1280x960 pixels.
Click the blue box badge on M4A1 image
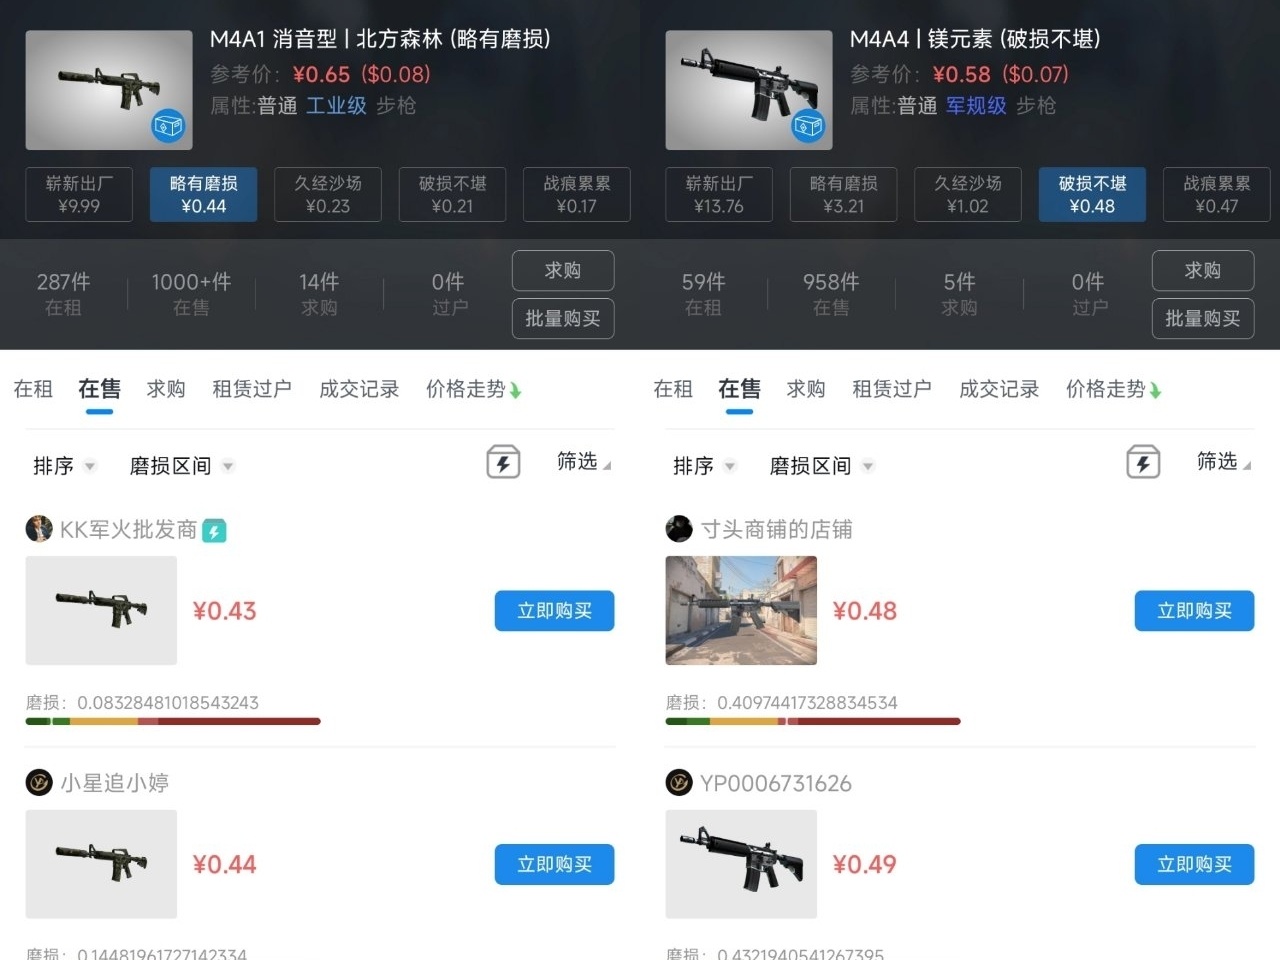click(x=168, y=126)
